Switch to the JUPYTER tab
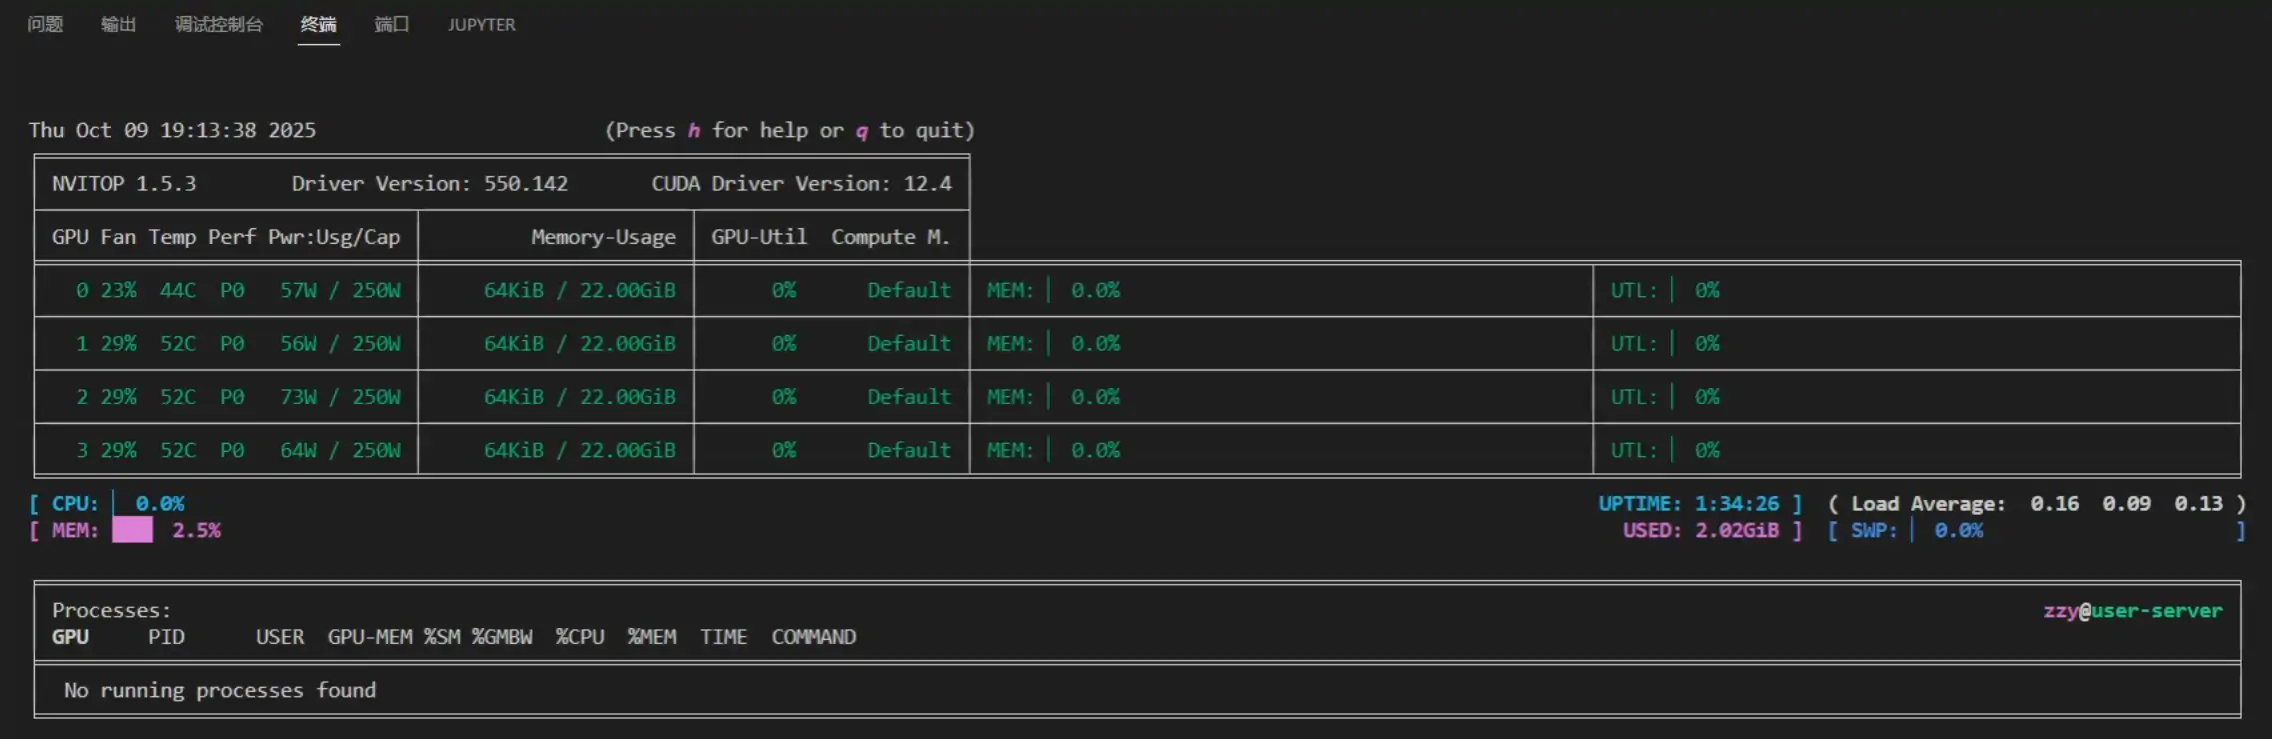Screen dimensions: 2272x739 (481, 24)
